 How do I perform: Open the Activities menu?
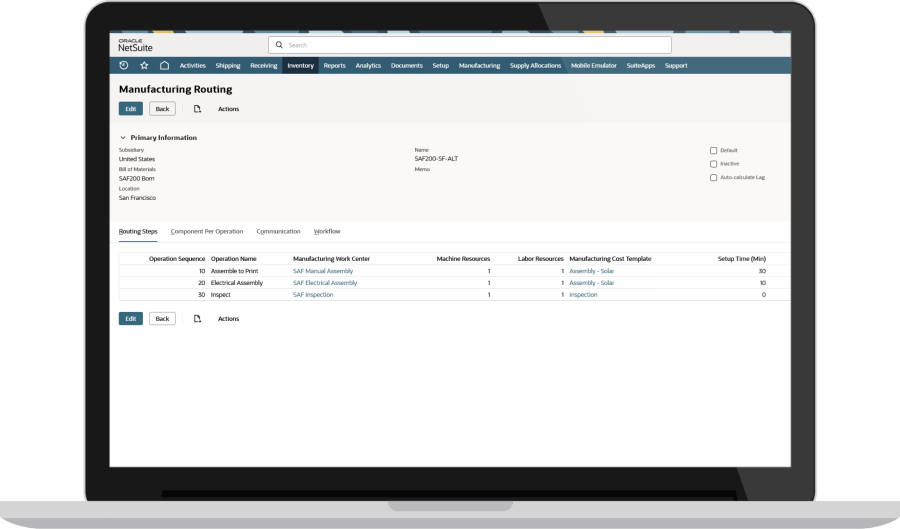pos(192,65)
